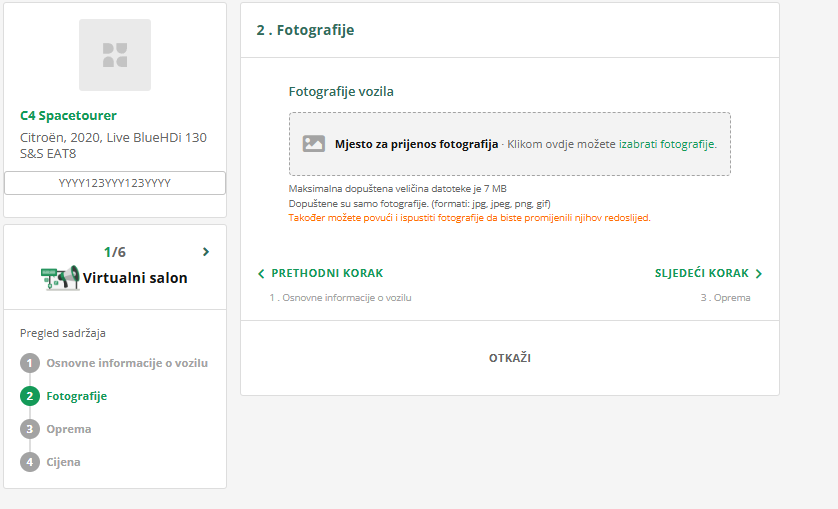Click right chevron beside Sljedeći korak
838x509 pixels.
759,273
